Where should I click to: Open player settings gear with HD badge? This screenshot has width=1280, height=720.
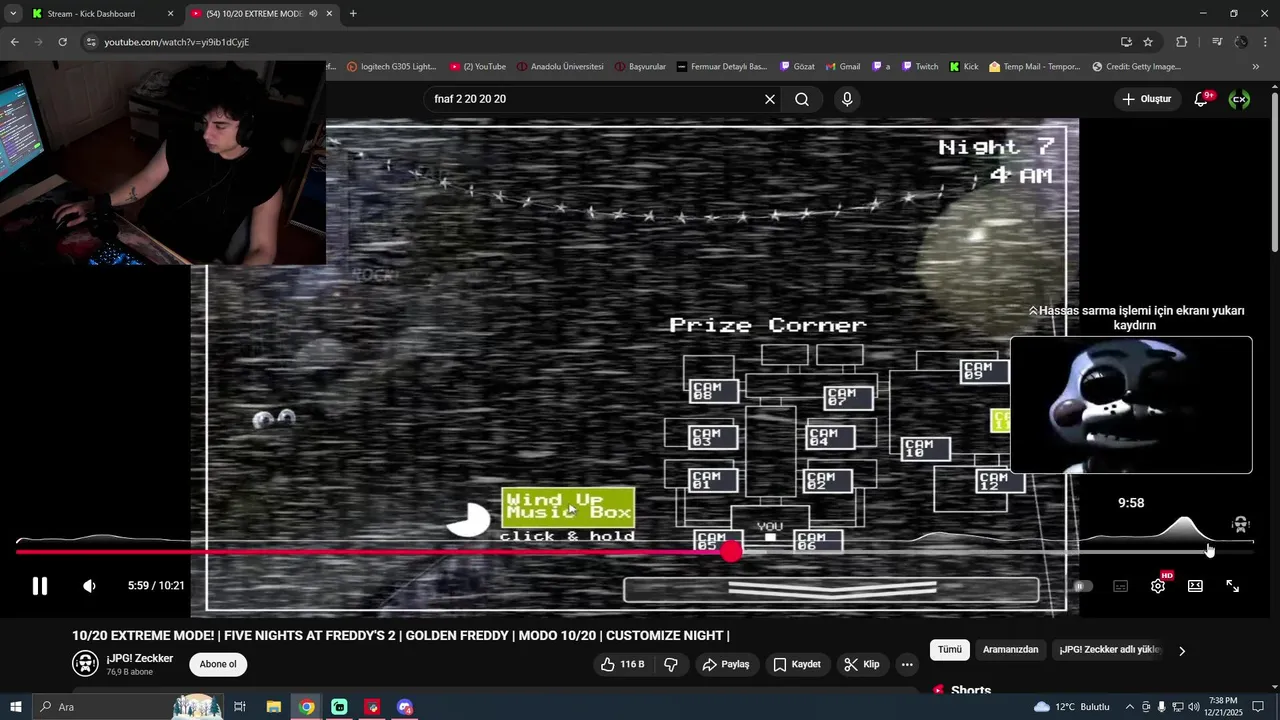(1158, 586)
